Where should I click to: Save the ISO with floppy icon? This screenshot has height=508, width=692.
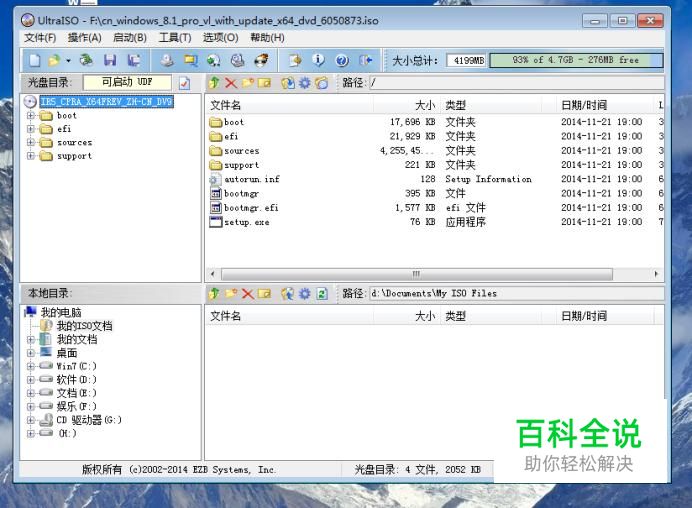(110, 60)
